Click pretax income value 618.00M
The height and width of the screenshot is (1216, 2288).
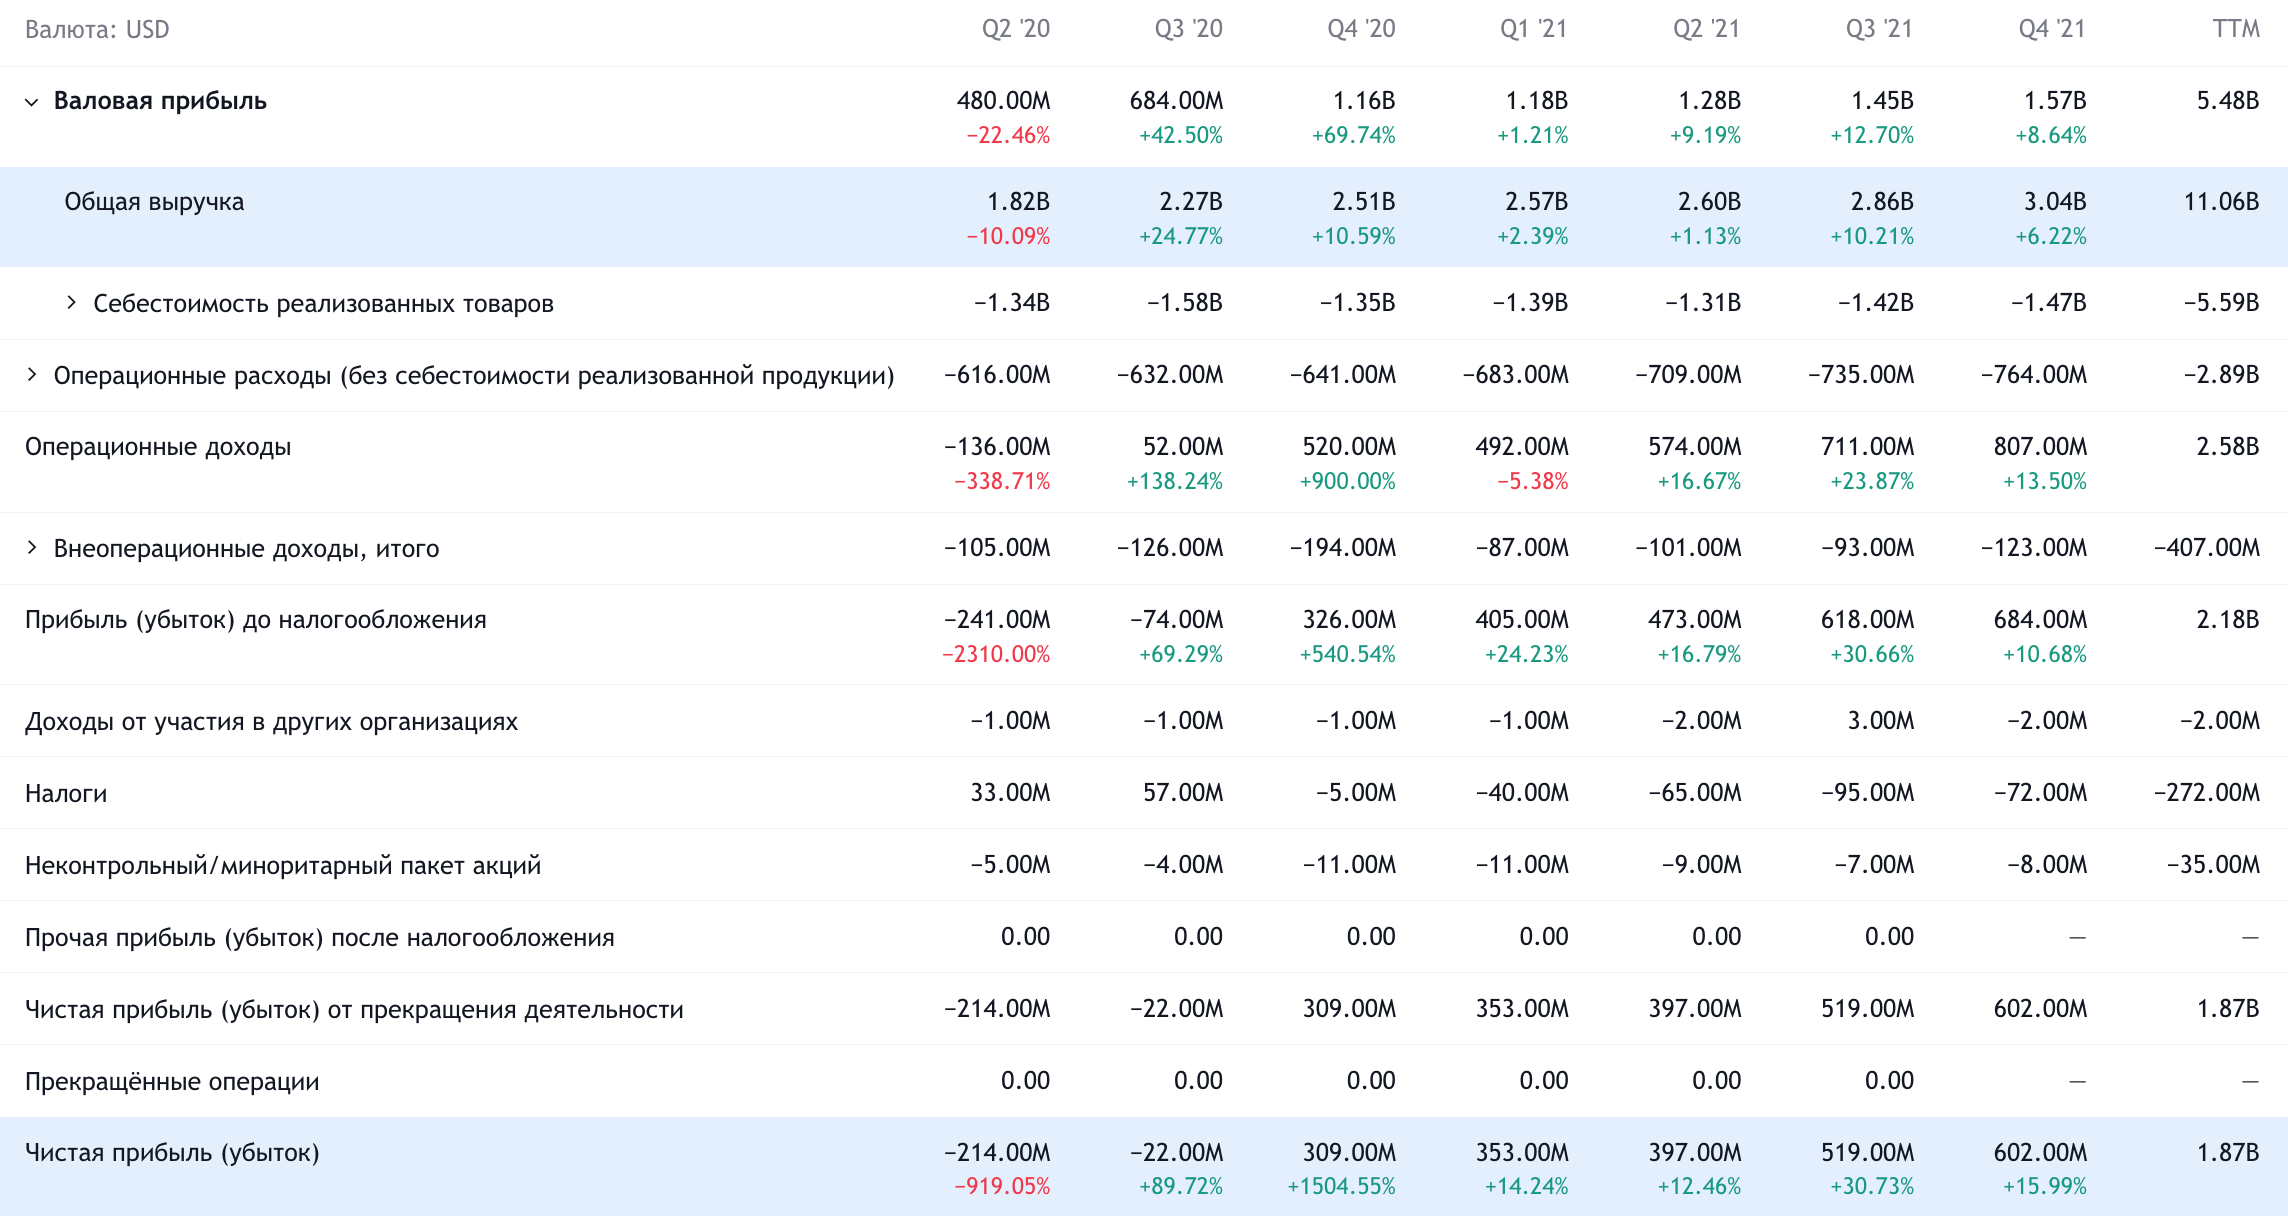(x=1867, y=620)
